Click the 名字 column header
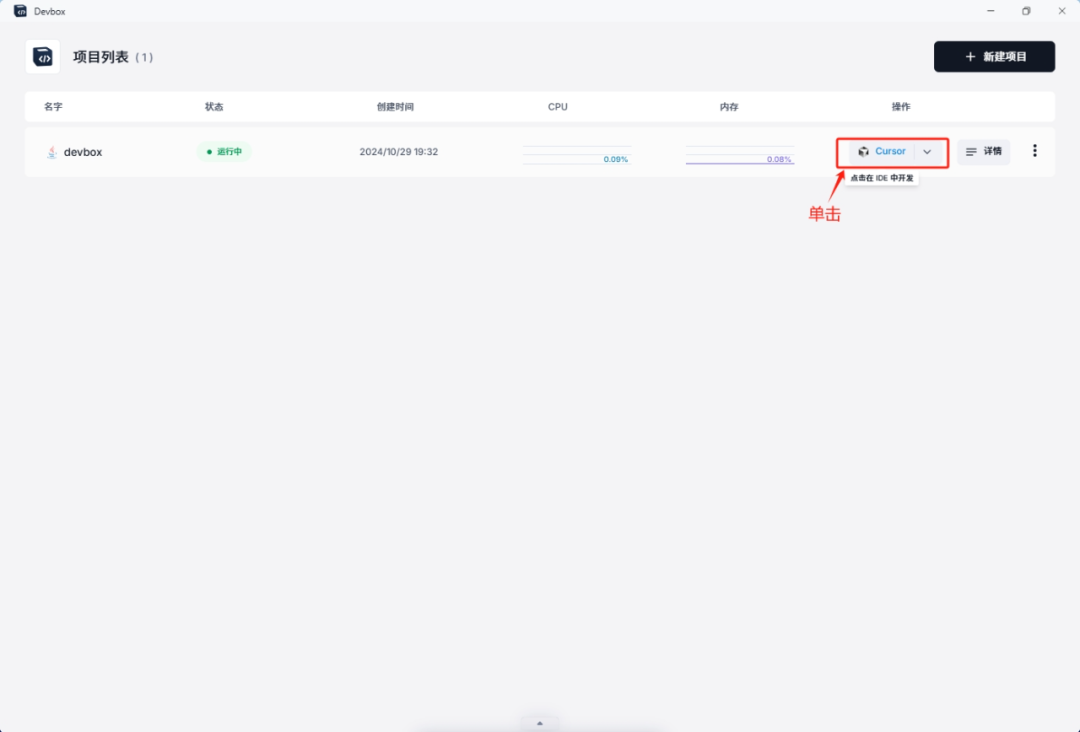The height and width of the screenshot is (732, 1080). (x=53, y=107)
